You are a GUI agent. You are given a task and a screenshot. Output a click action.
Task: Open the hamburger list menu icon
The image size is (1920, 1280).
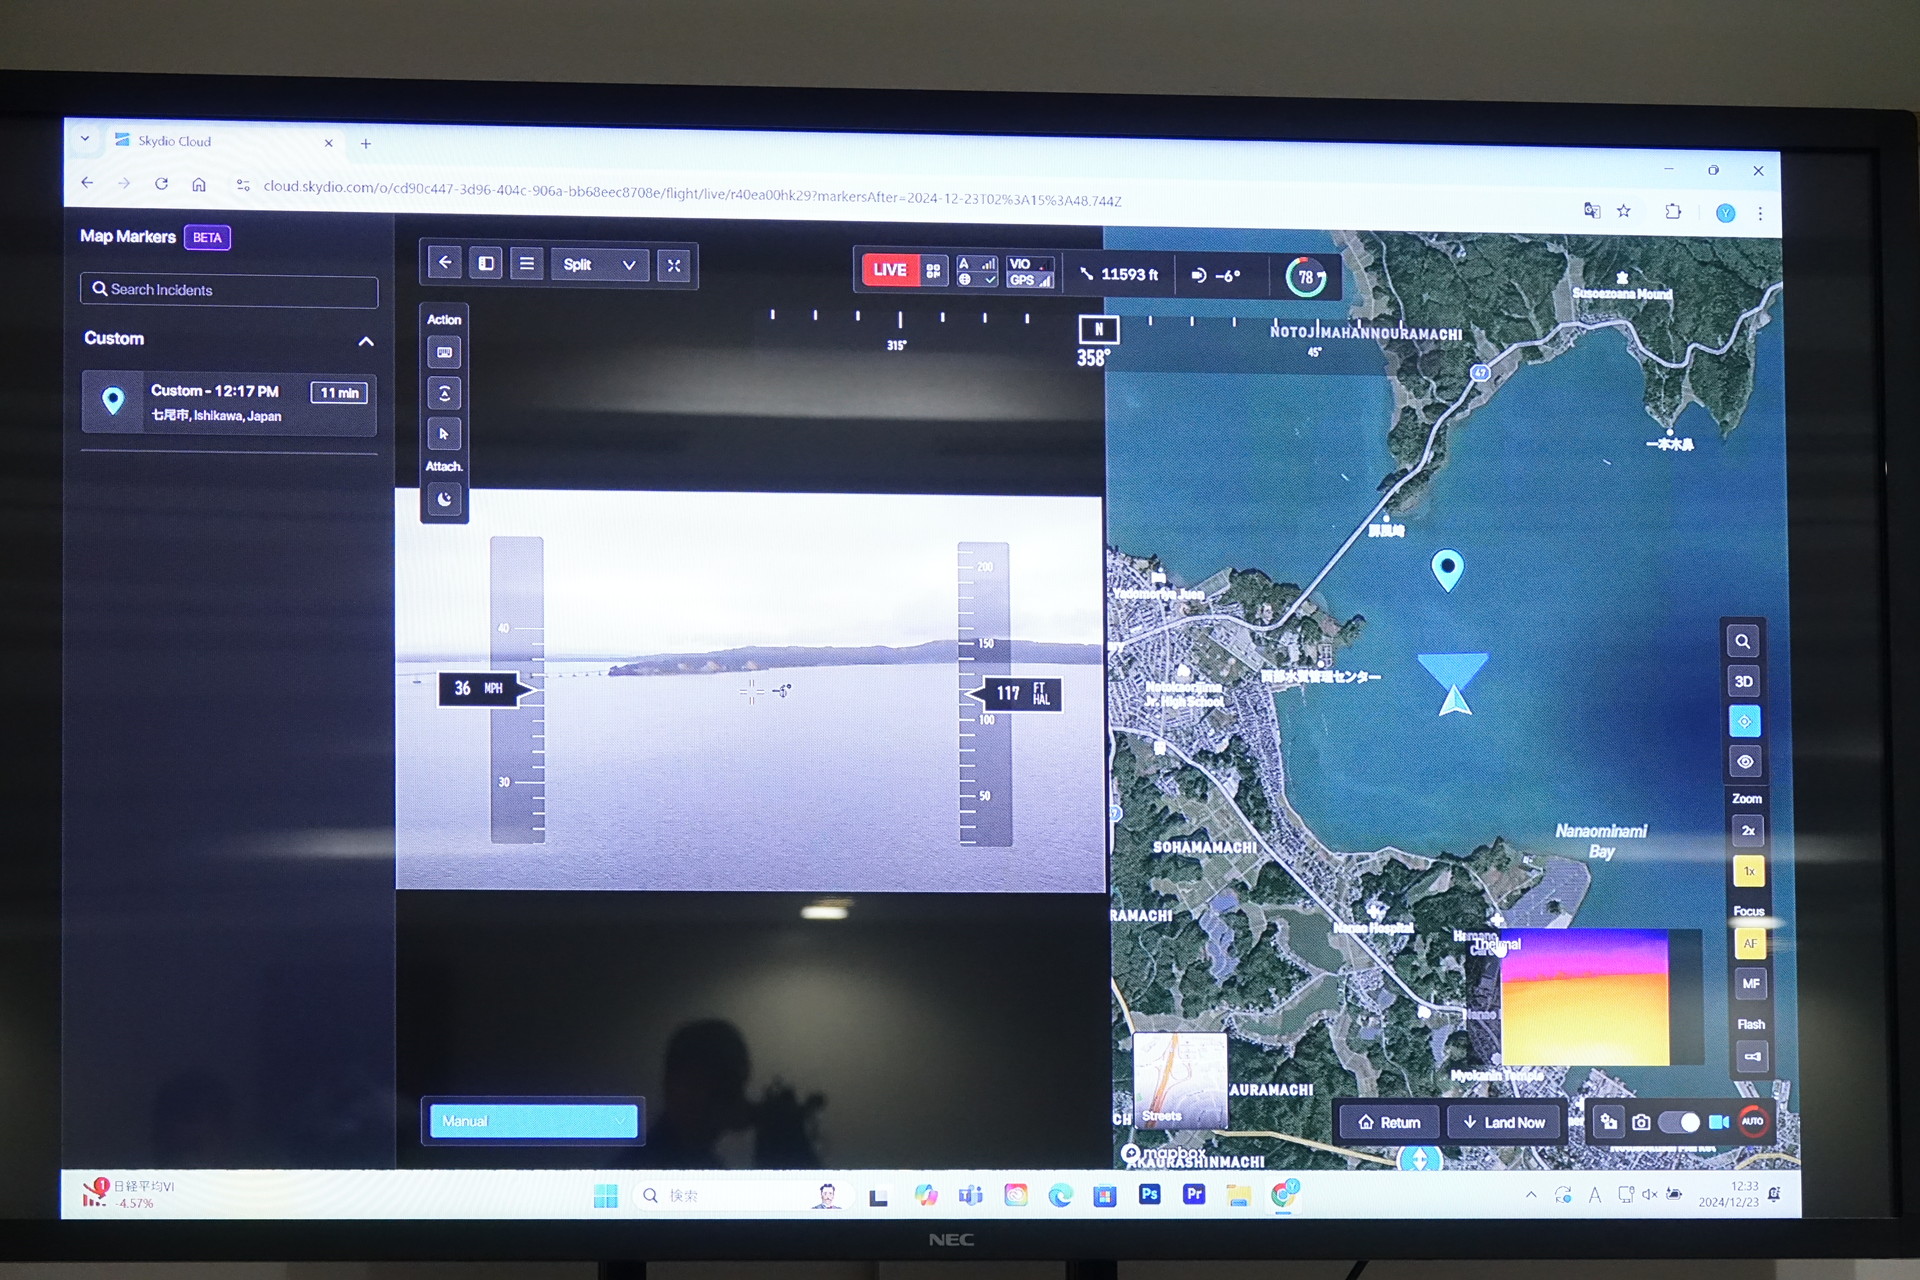point(527,264)
